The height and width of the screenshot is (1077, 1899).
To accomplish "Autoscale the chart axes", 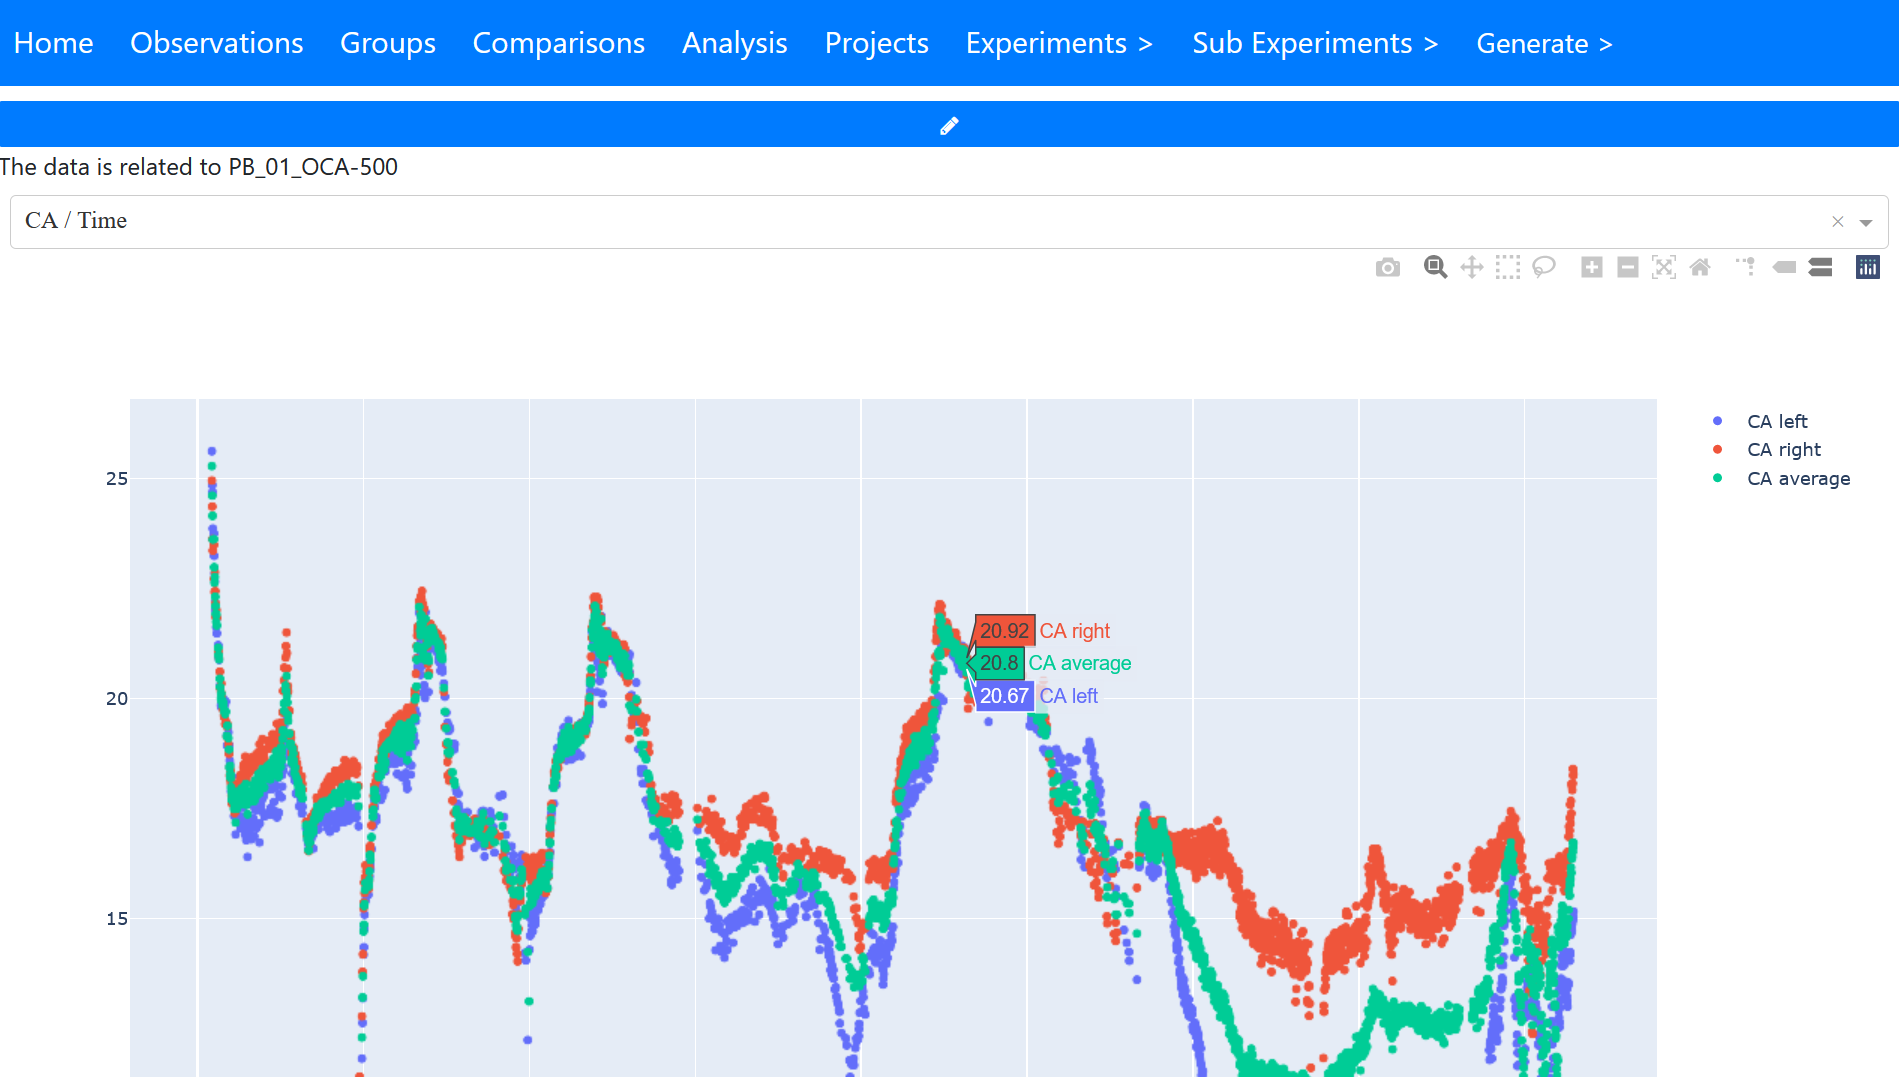I will tap(1664, 267).
